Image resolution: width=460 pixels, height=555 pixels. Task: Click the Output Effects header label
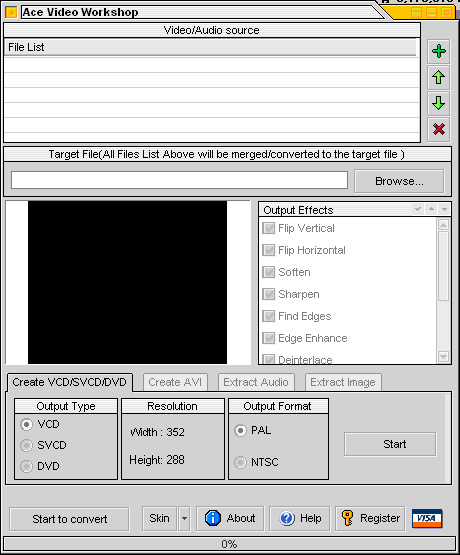pos(298,210)
